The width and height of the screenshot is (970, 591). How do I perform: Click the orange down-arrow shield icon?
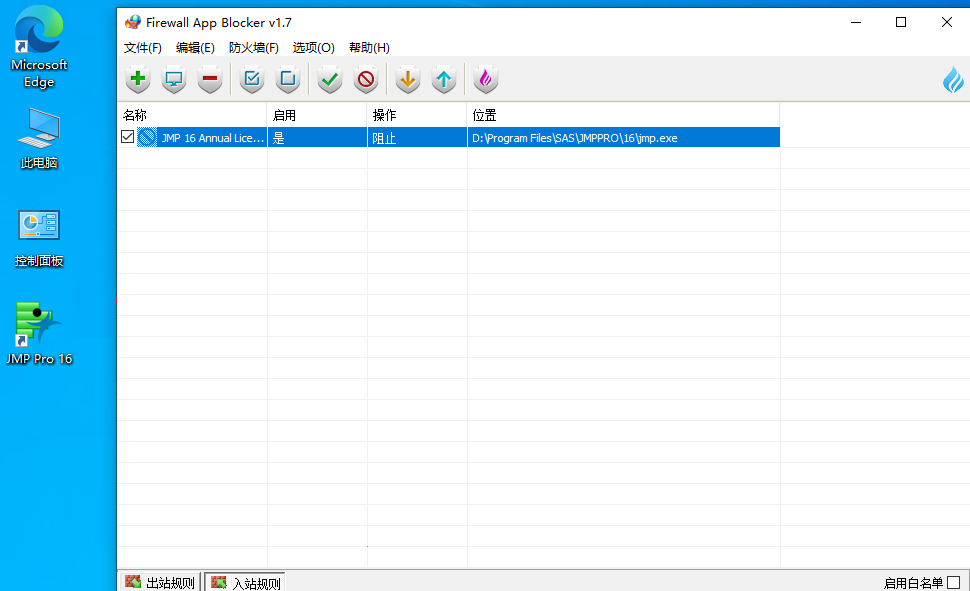pyautogui.click(x=407, y=79)
